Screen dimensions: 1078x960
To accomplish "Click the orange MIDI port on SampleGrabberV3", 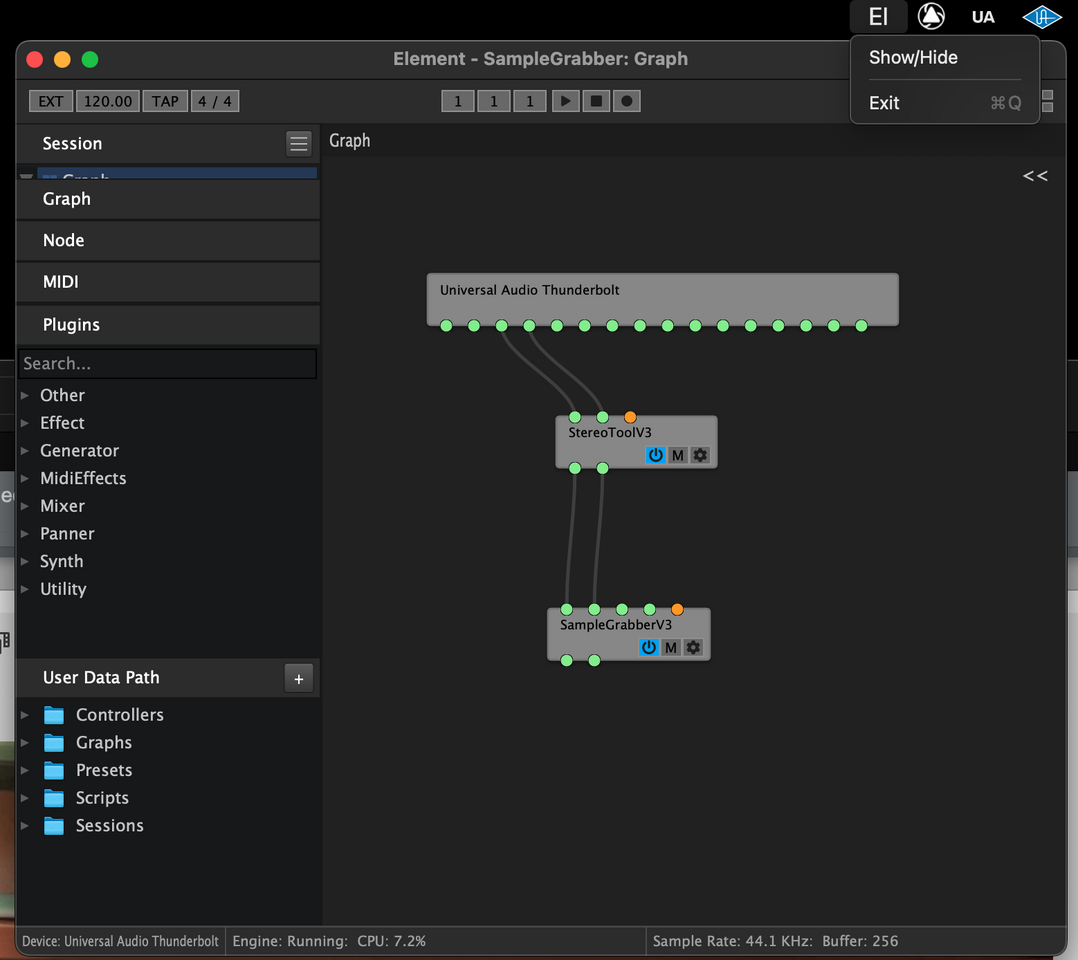I will [677, 609].
